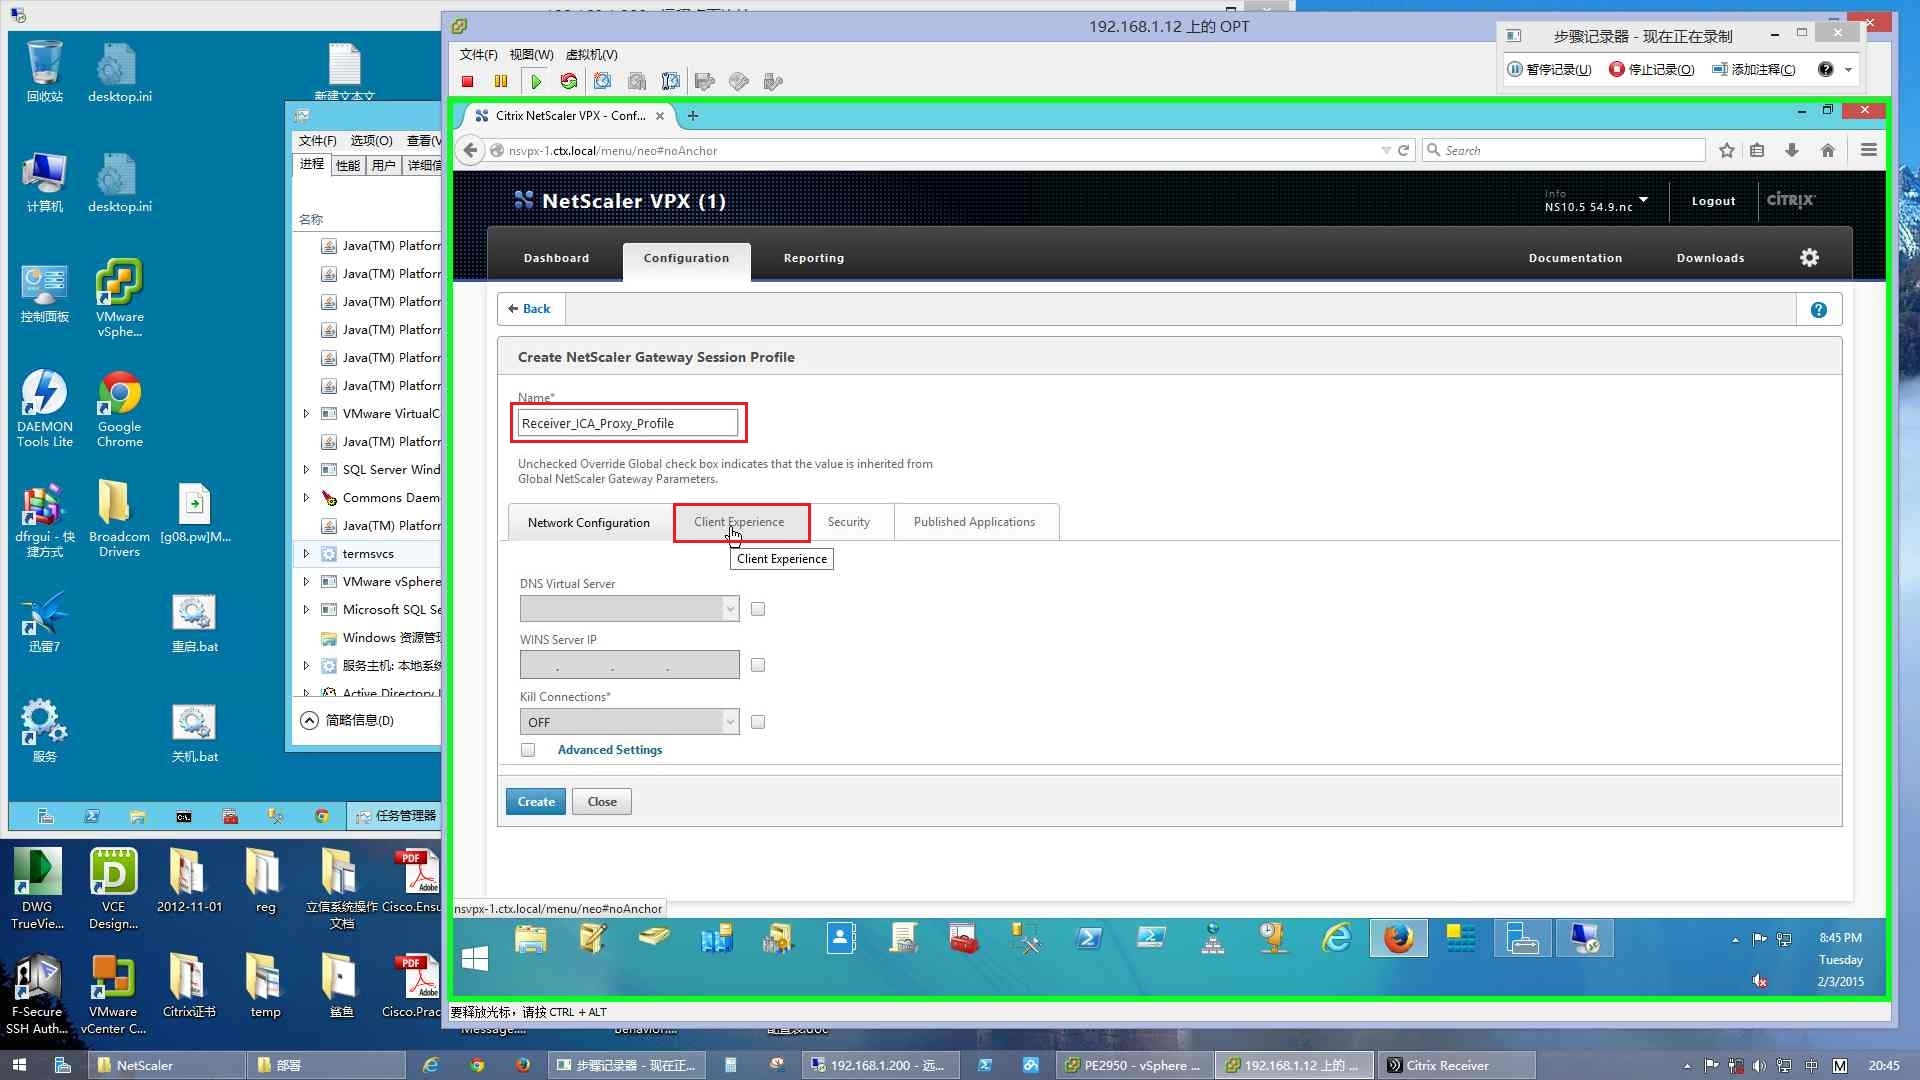Switch to the Security tab
1920x1080 pixels.
pyautogui.click(x=848, y=522)
